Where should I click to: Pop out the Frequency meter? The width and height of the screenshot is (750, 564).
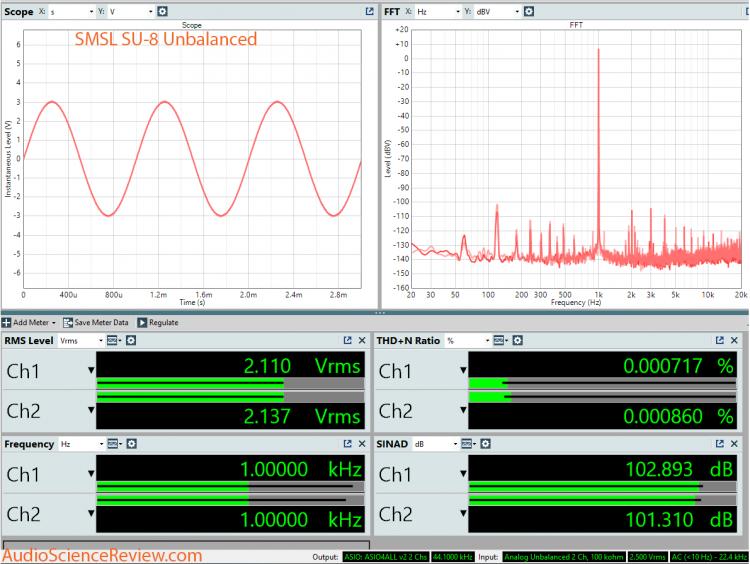click(x=346, y=443)
